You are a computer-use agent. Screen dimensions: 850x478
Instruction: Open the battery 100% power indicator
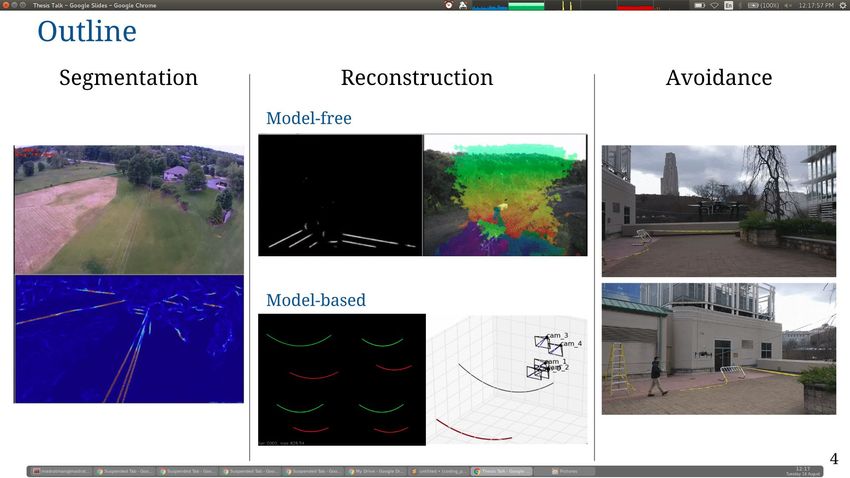763,5
